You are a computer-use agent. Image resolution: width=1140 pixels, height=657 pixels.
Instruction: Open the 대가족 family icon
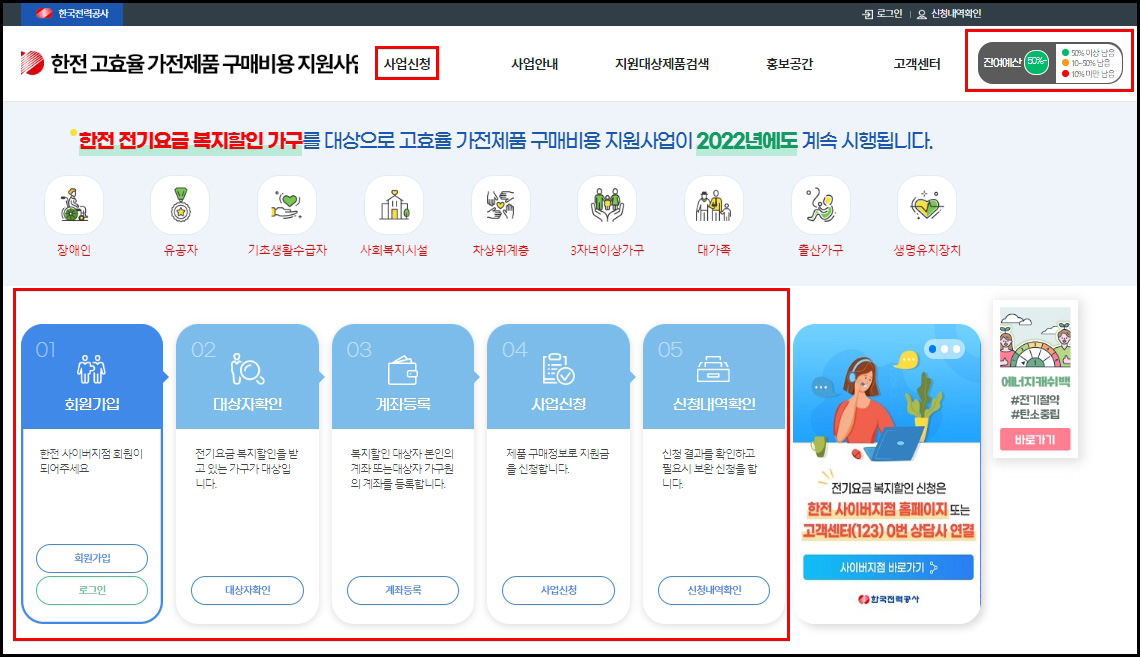(x=713, y=205)
